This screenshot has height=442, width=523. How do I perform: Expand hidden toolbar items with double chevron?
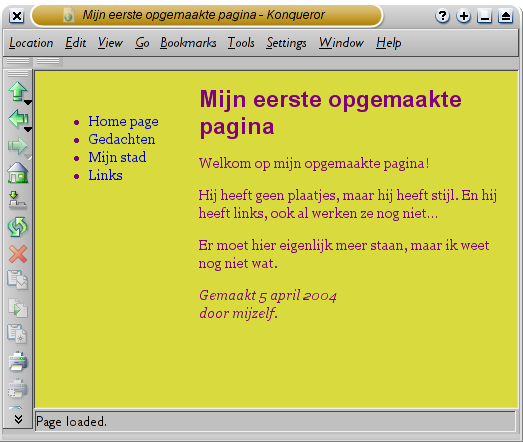point(18,419)
